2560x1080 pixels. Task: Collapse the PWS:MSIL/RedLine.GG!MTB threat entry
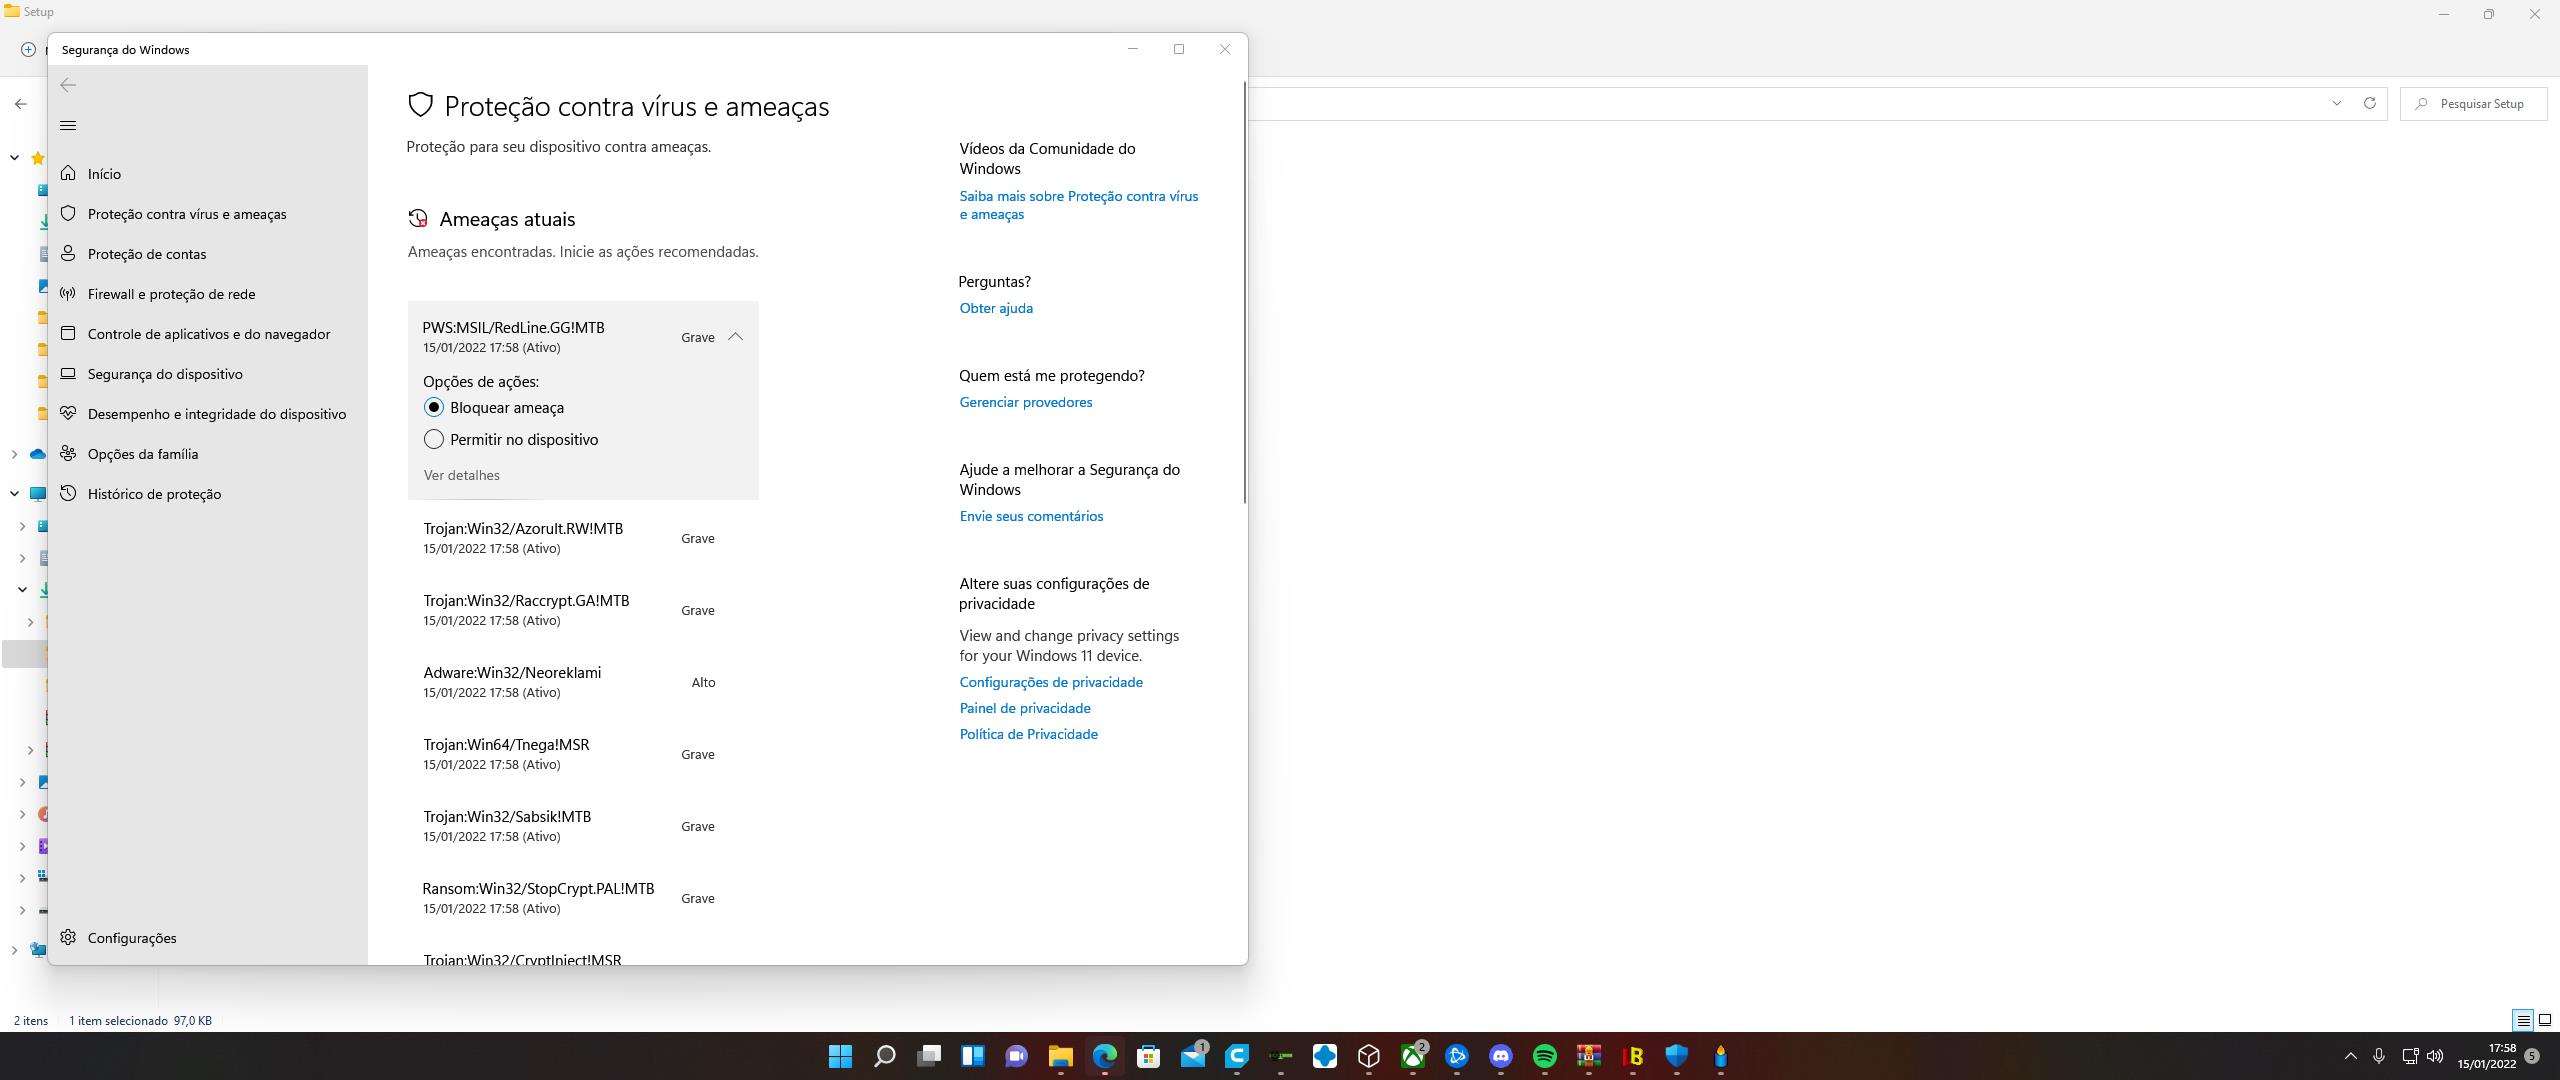735,337
